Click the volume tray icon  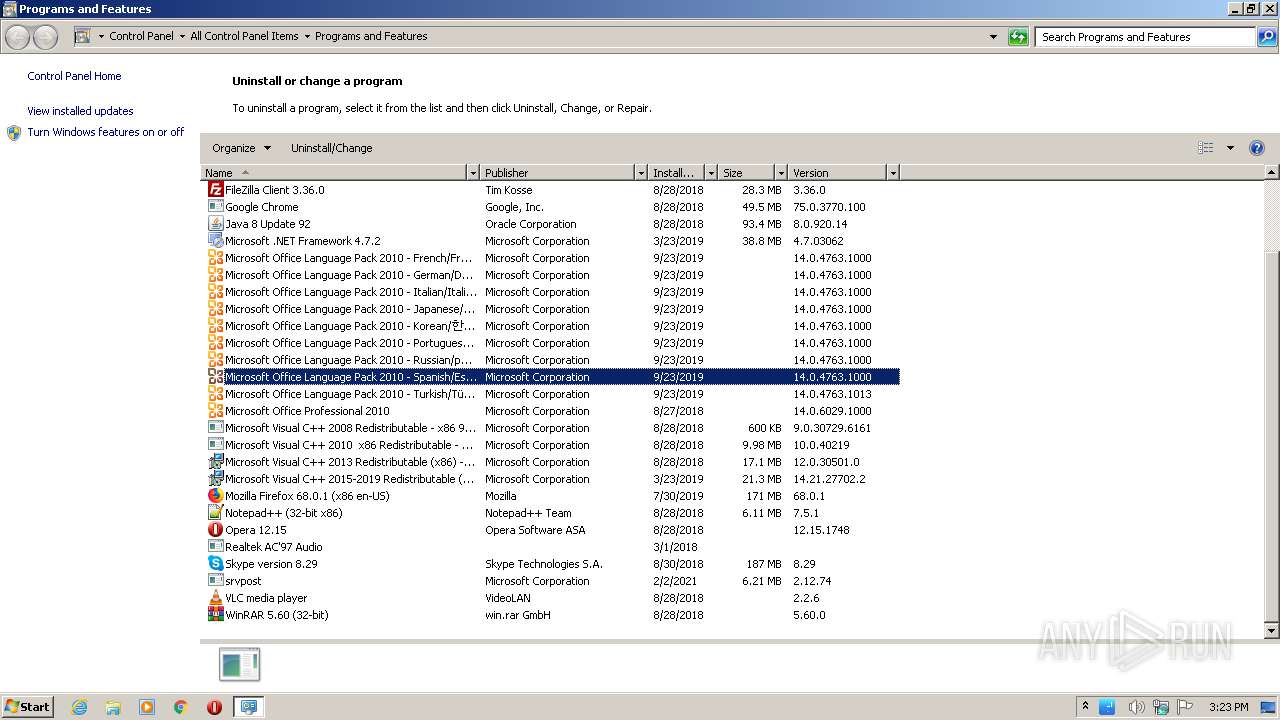click(1136, 707)
